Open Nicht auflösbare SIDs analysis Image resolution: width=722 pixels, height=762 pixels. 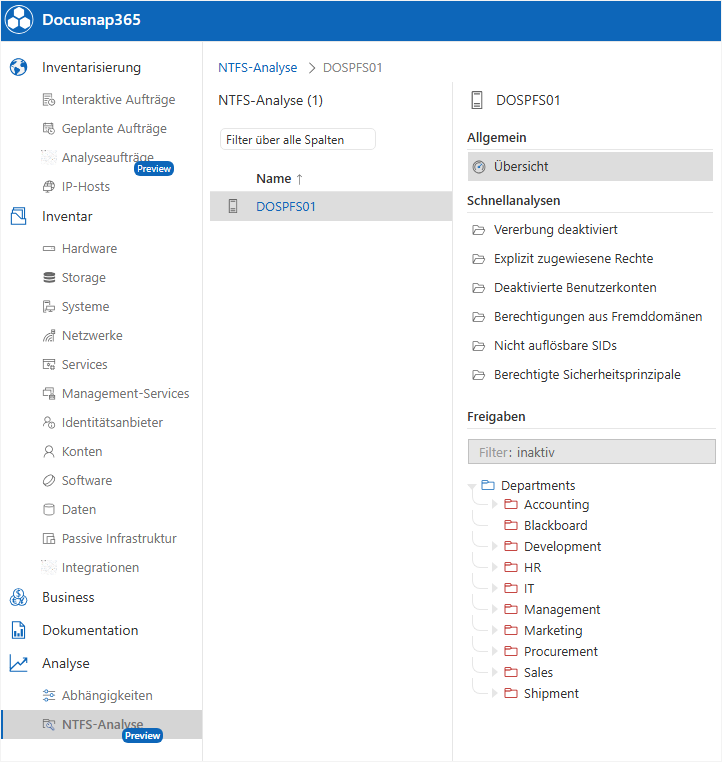pyautogui.click(x=555, y=346)
